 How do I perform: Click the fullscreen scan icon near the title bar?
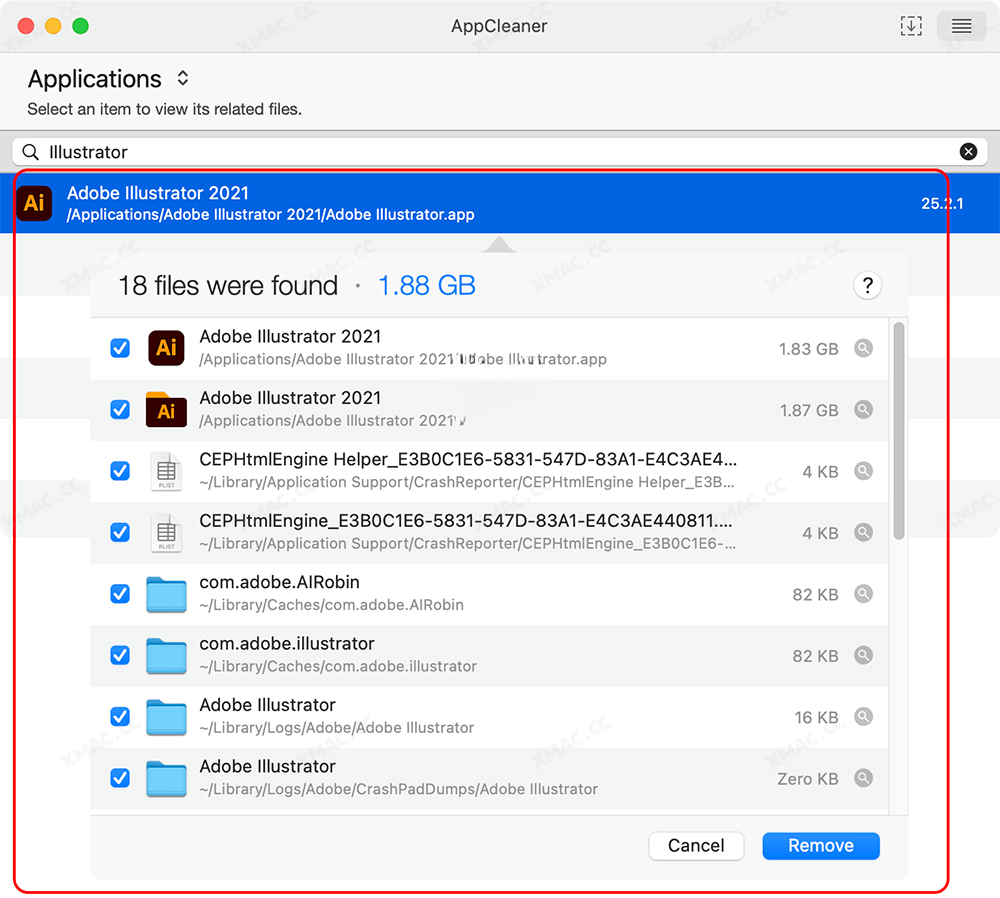911,25
